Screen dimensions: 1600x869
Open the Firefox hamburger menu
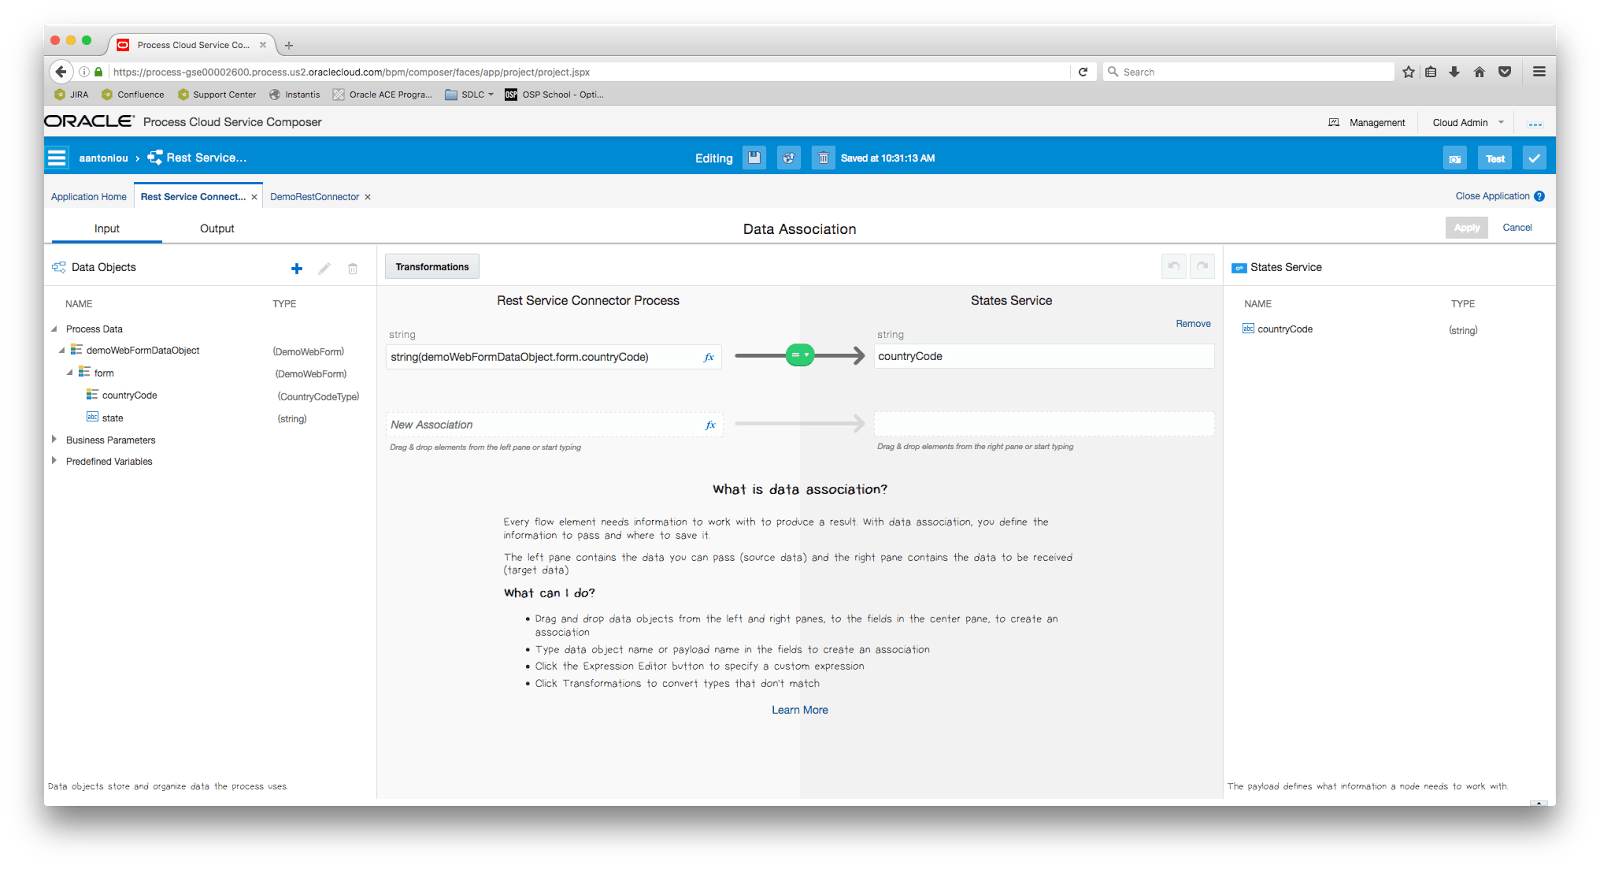tap(1539, 72)
